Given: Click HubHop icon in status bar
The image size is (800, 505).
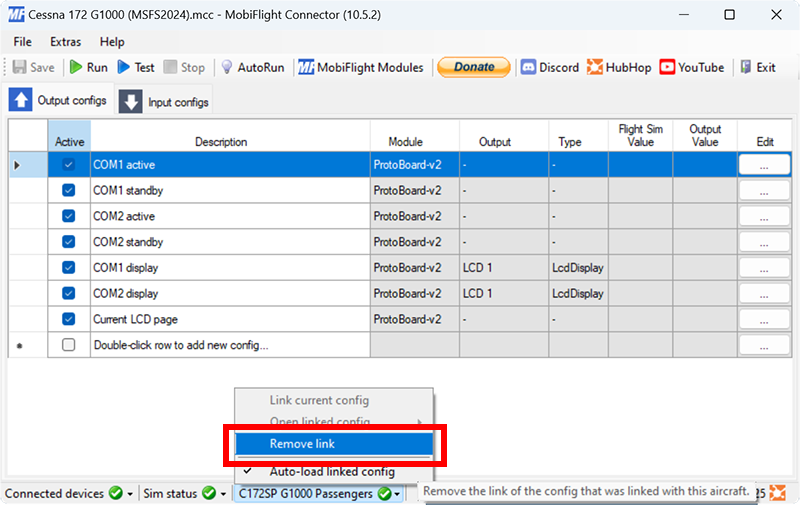Looking at the screenshot, I should tap(778, 493).
